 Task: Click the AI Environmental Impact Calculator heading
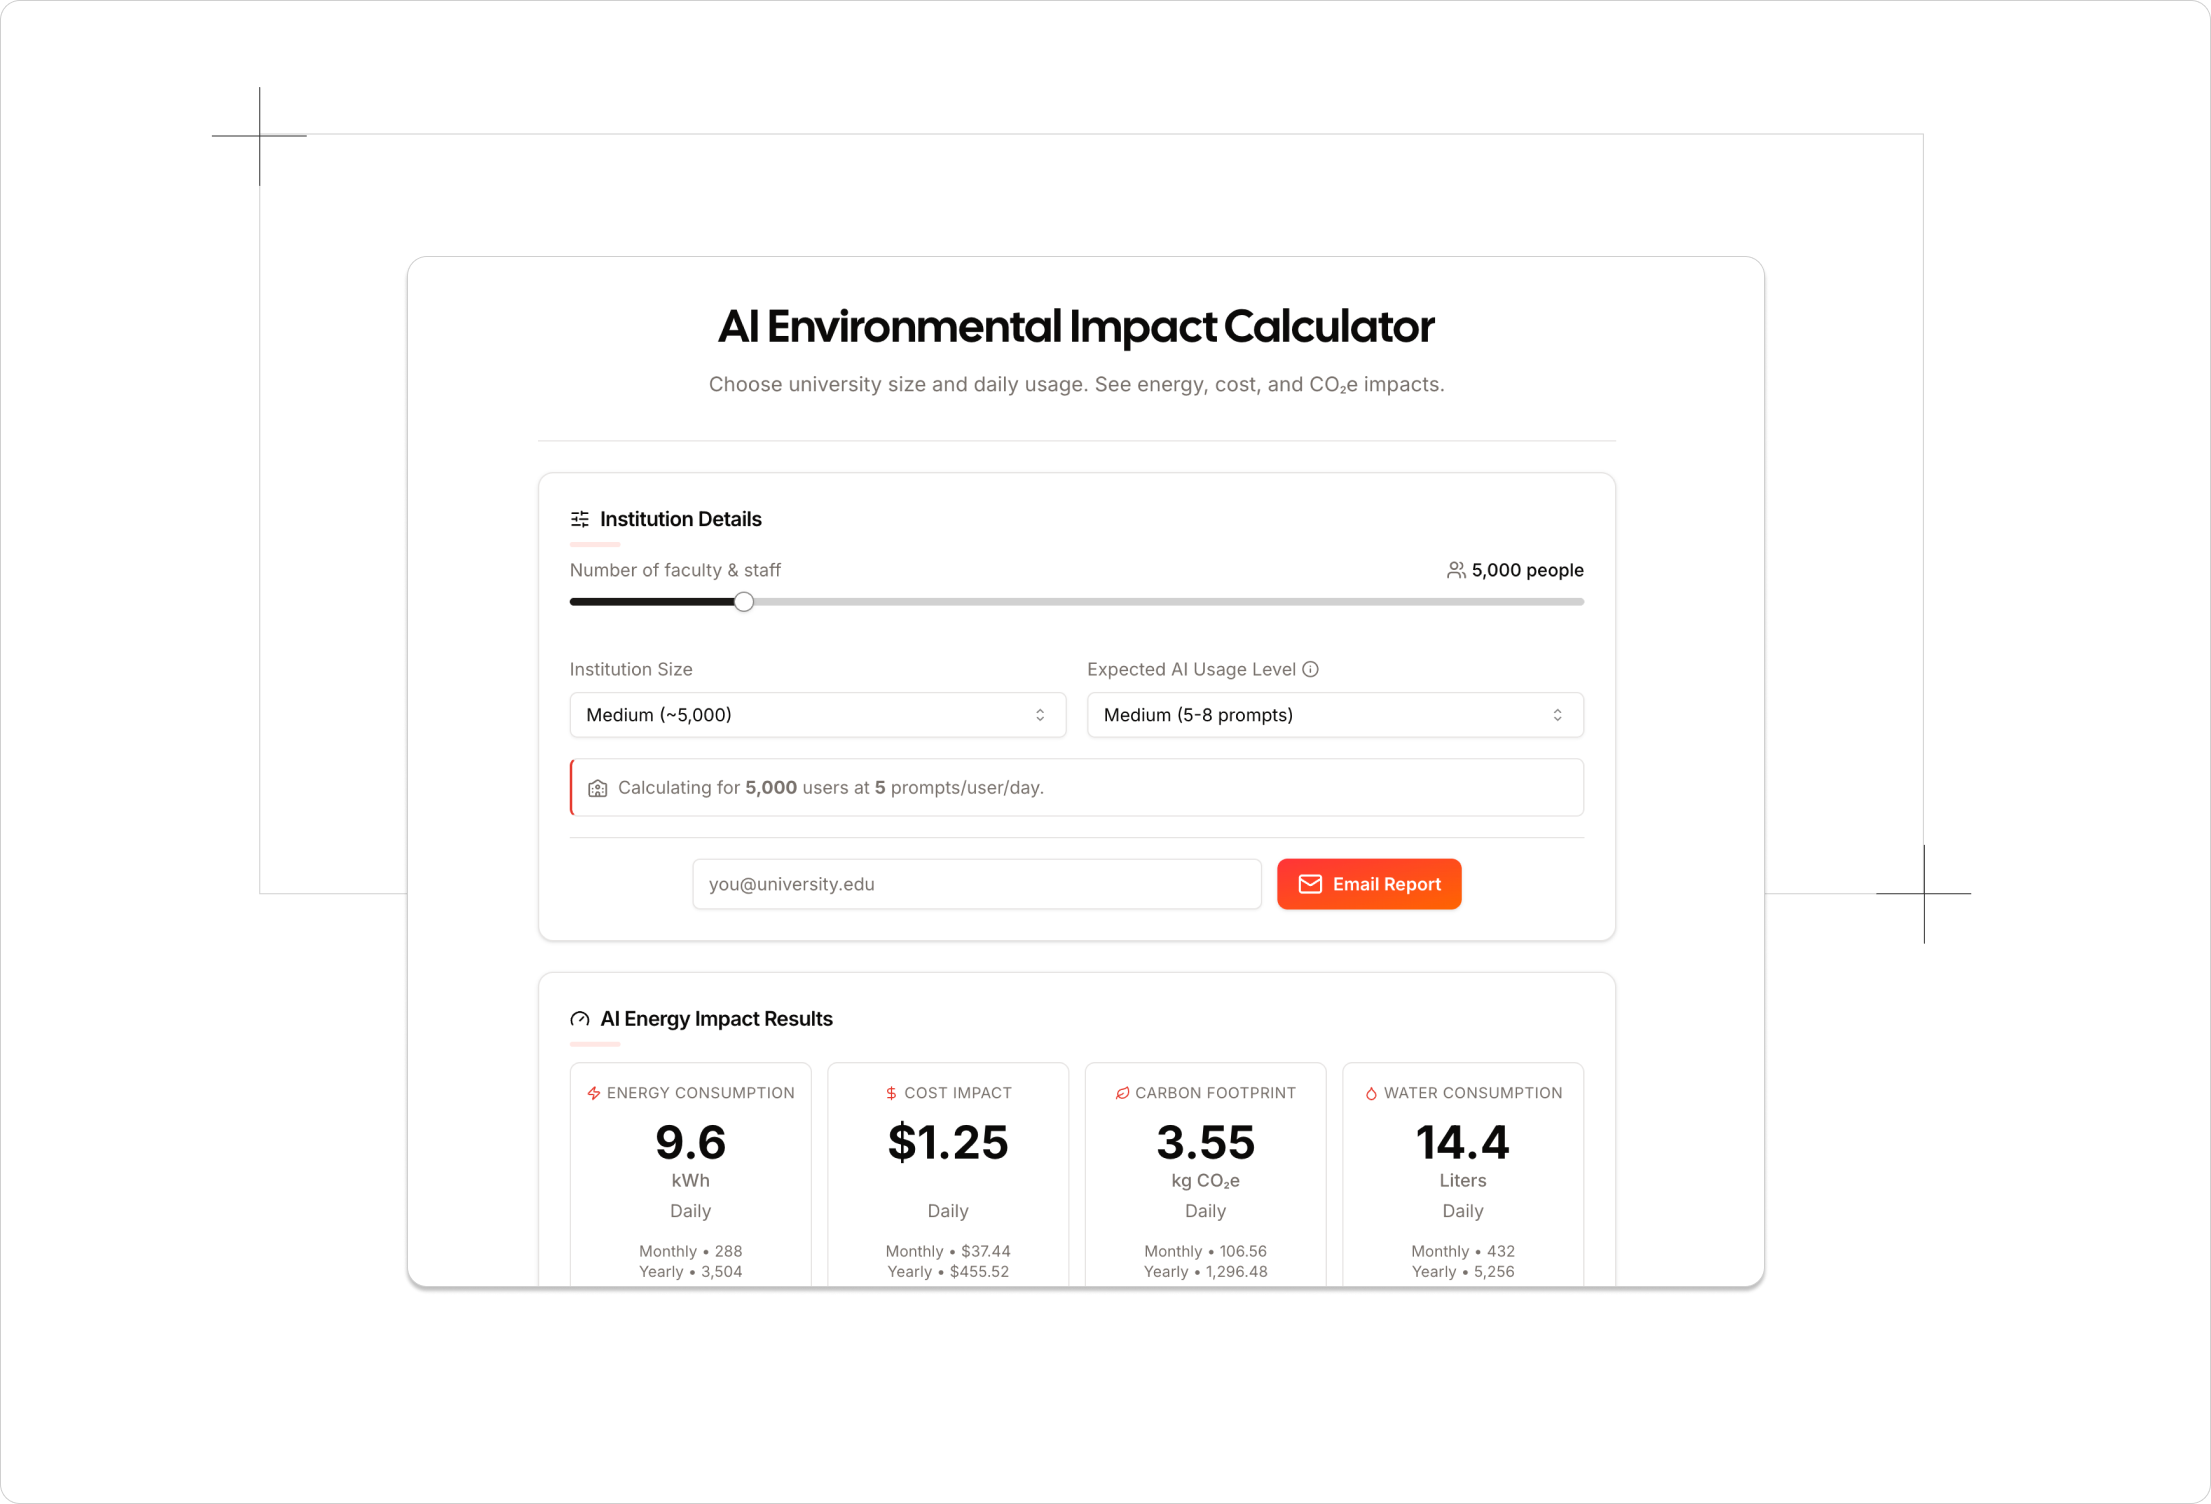1076,327
